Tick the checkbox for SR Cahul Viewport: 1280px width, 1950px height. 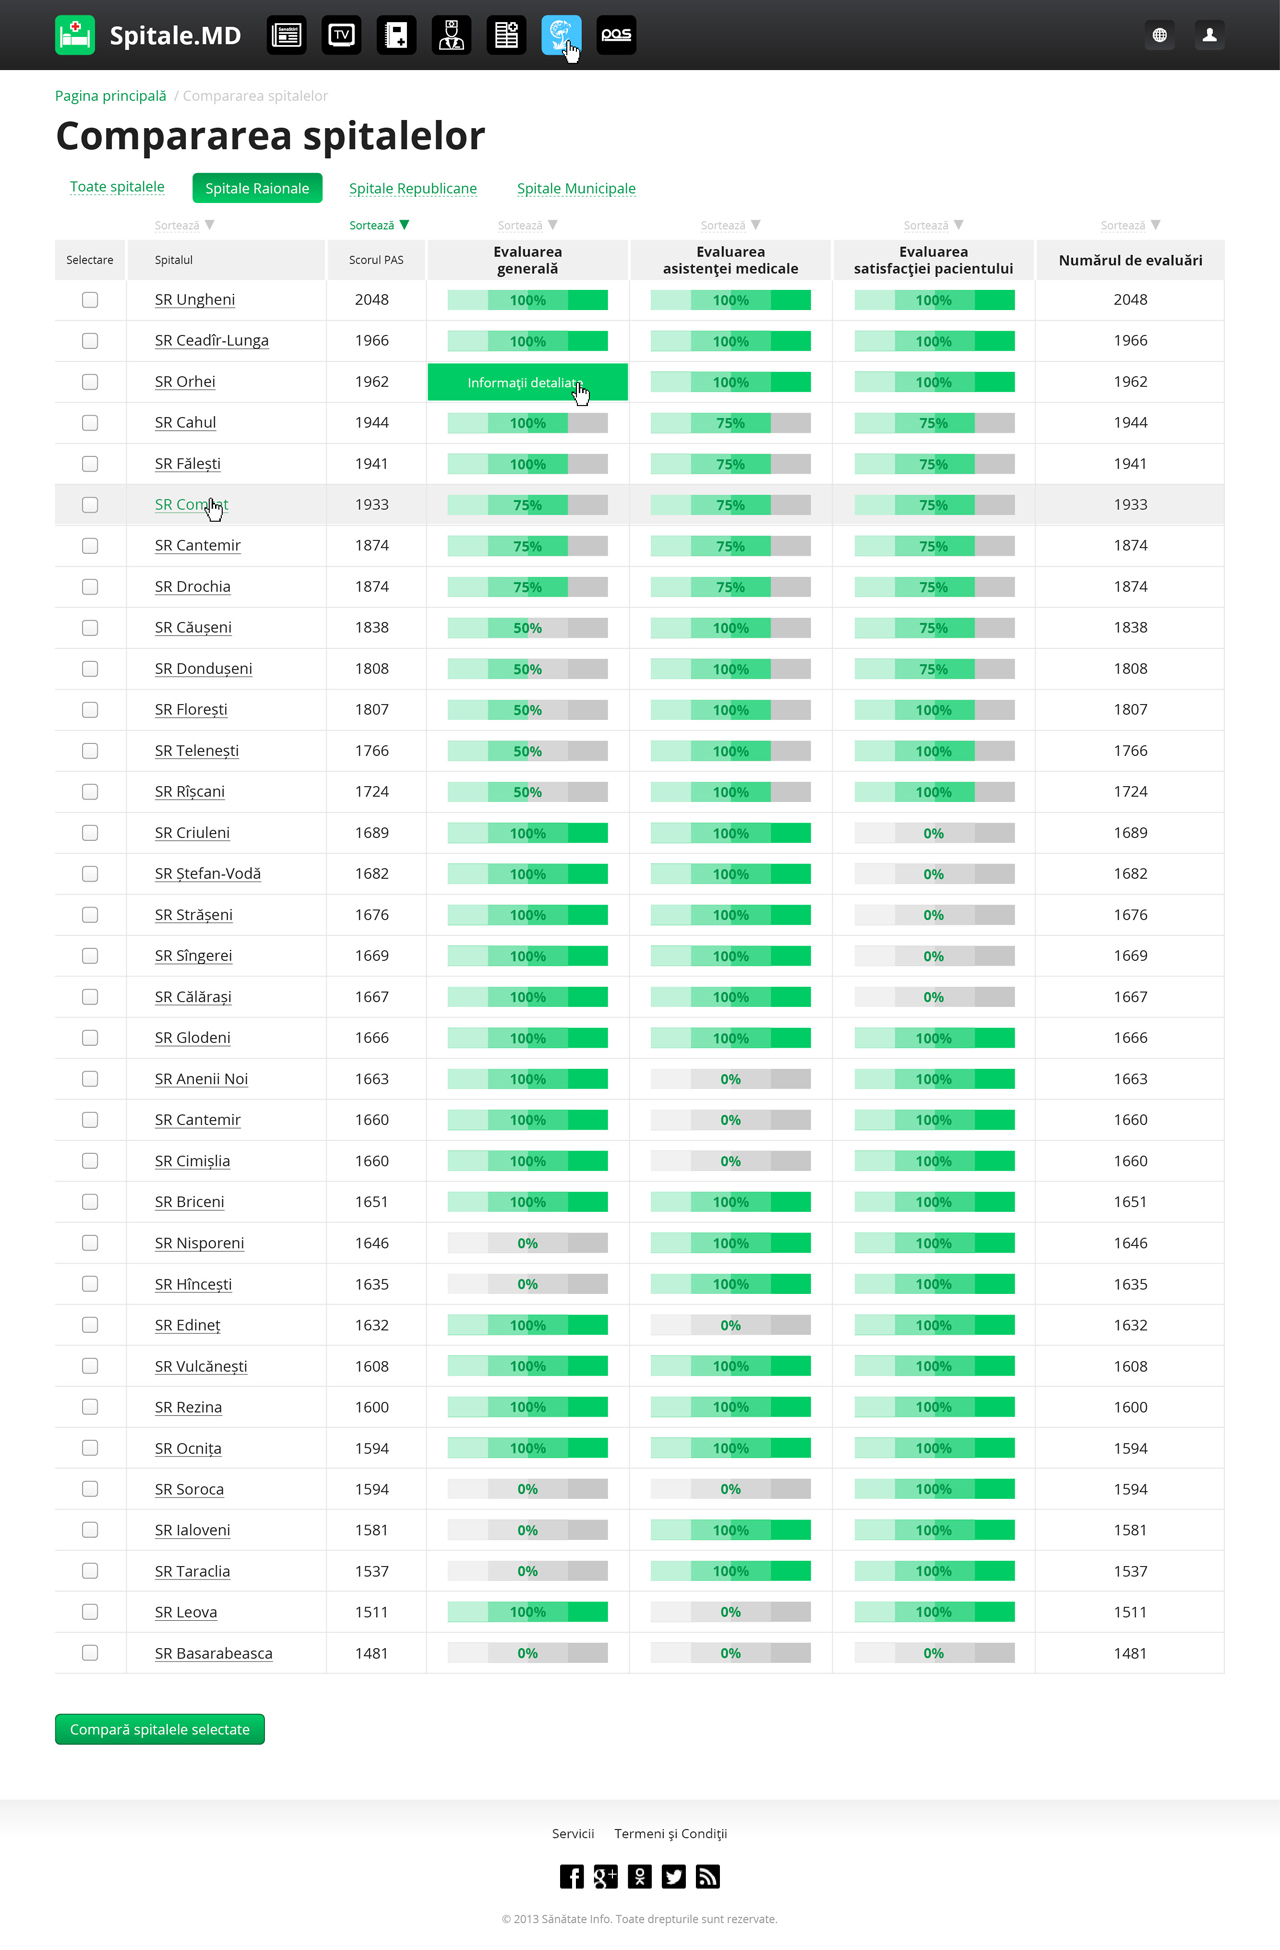[90, 423]
